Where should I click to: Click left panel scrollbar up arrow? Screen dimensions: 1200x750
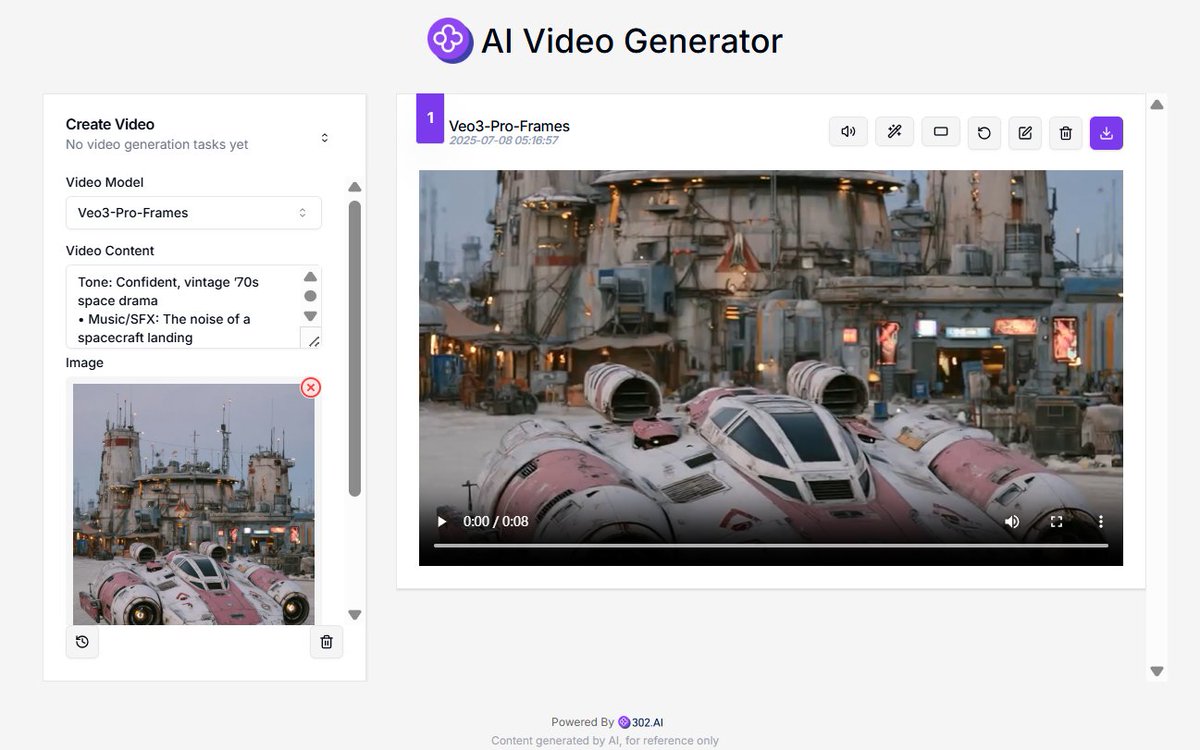click(x=354, y=187)
